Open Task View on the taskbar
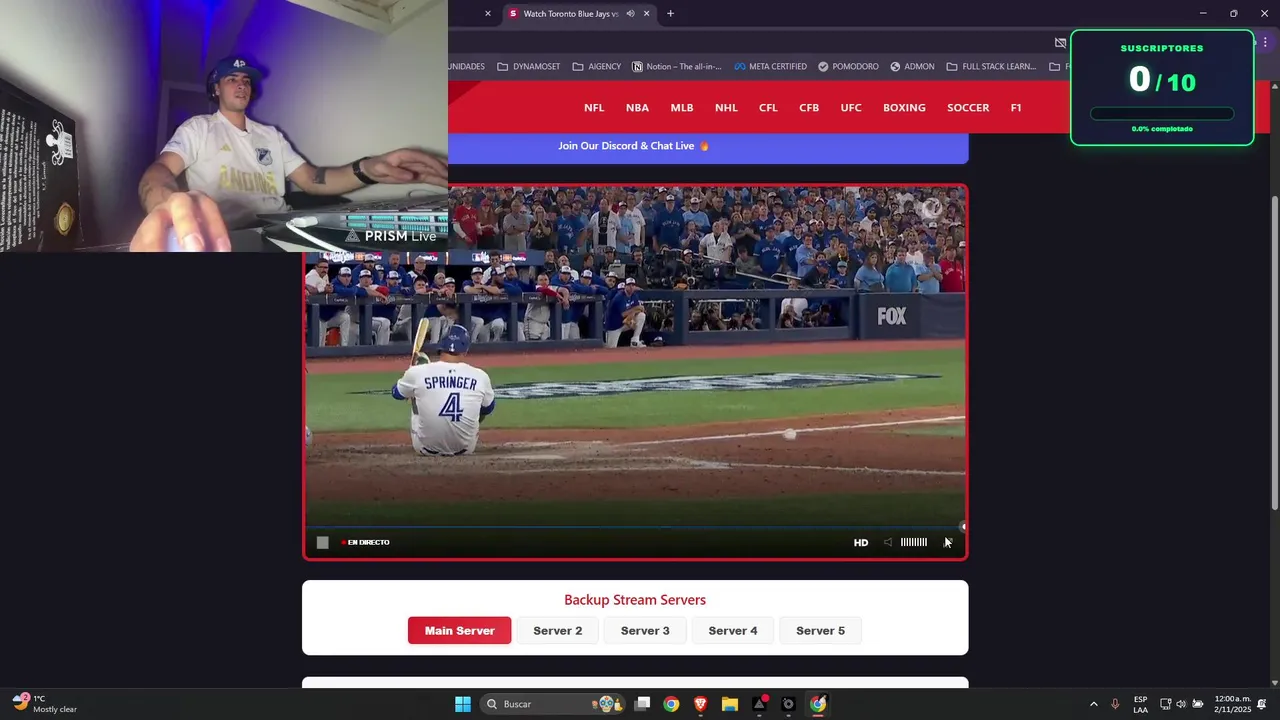The image size is (1280, 720). click(643, 704)
